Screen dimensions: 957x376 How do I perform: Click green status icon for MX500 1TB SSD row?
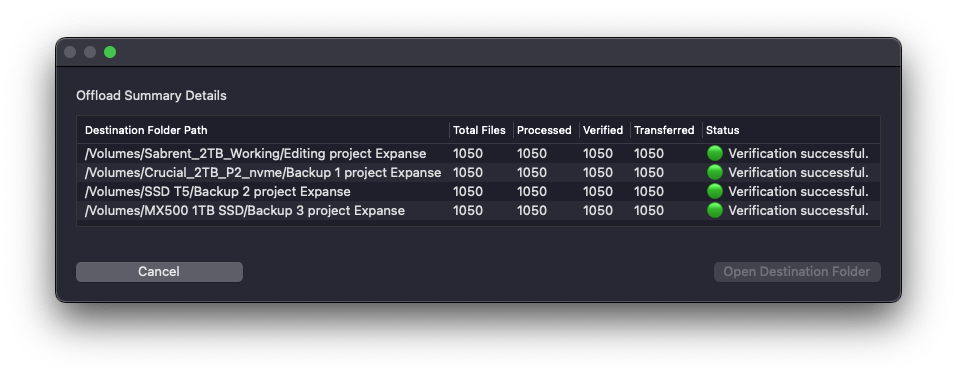point(715,210)
